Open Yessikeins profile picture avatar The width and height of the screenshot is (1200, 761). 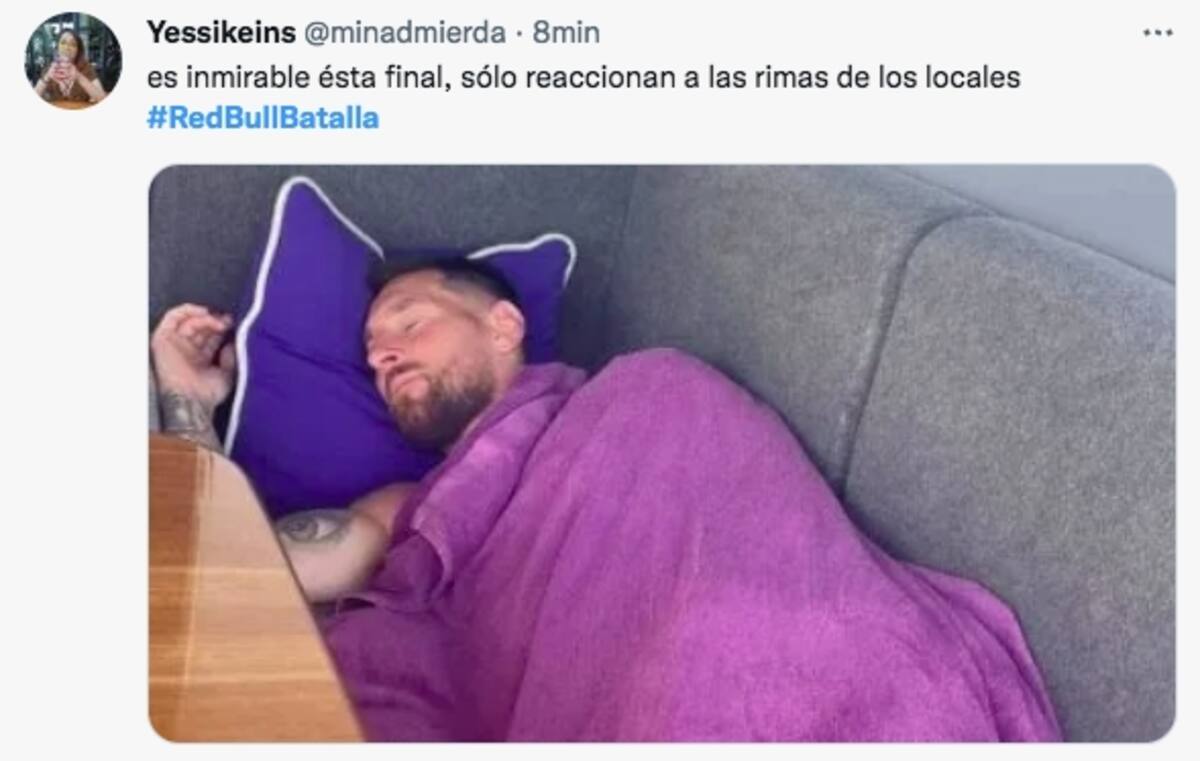(73, 60)
